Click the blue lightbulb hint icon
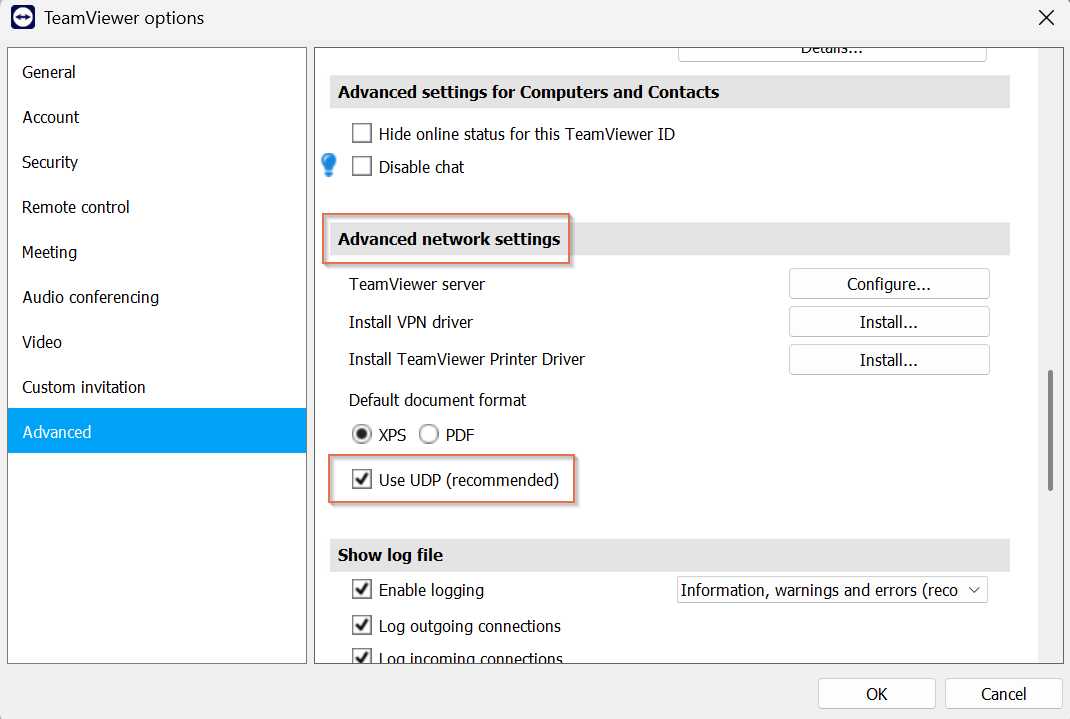1070x719 pixels. (x=329, y=165)
